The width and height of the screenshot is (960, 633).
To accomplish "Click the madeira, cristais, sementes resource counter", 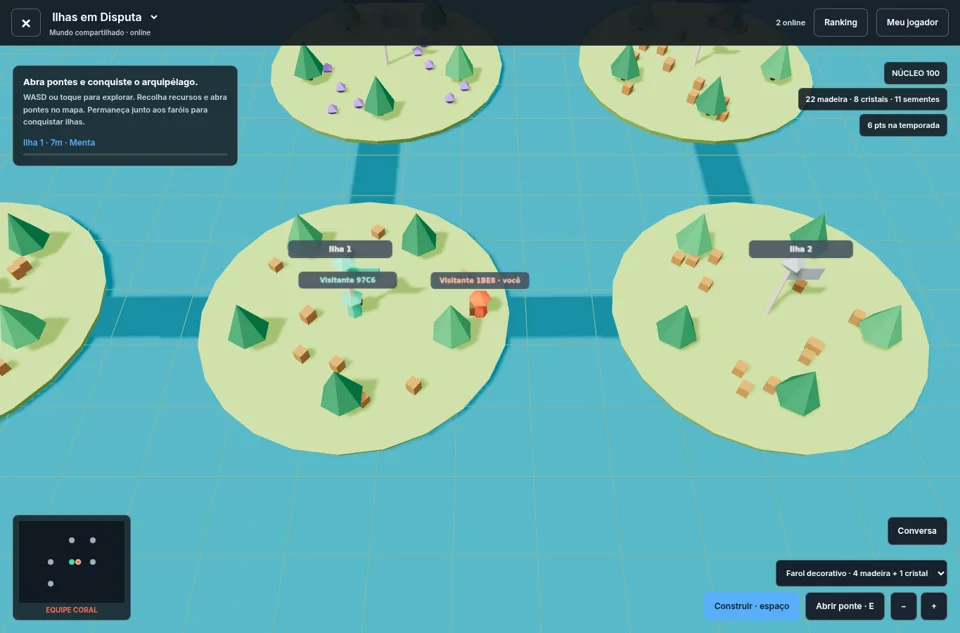I will point(872,99).
